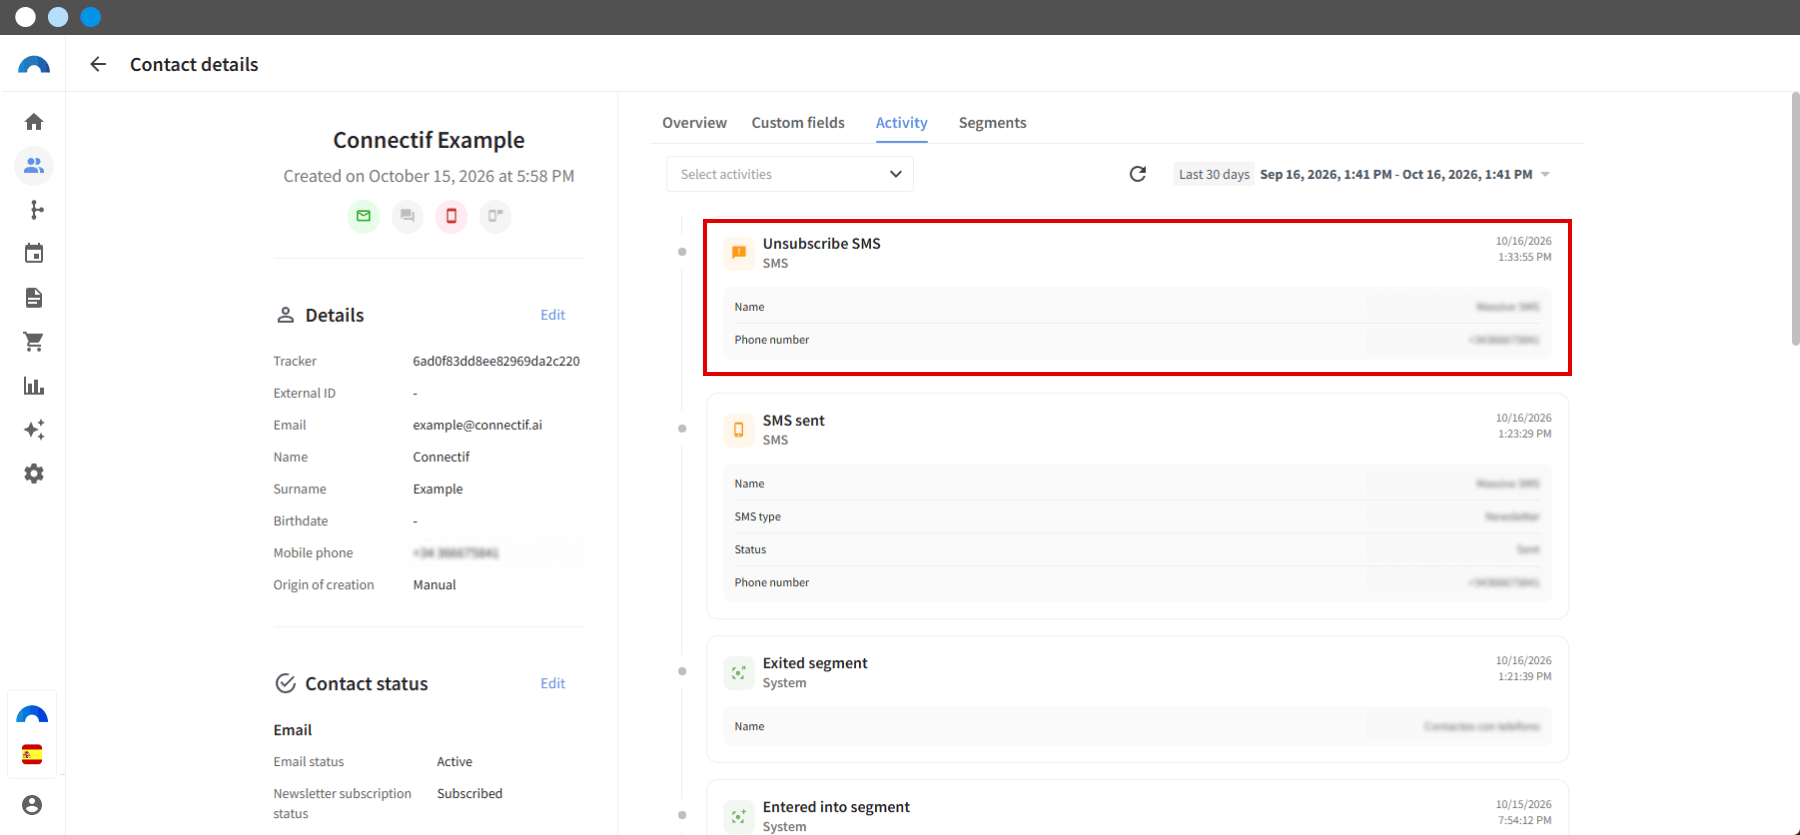Open the Last 30 days date range dropdown
Screen dimensions: 1800x835
point(1364,174)
